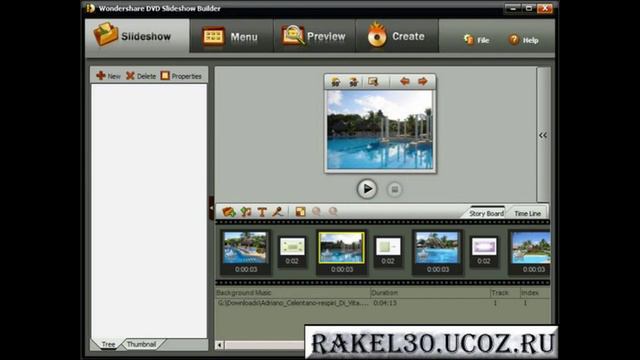
Task: Play the slideshow preview
Action: point(367,189)
